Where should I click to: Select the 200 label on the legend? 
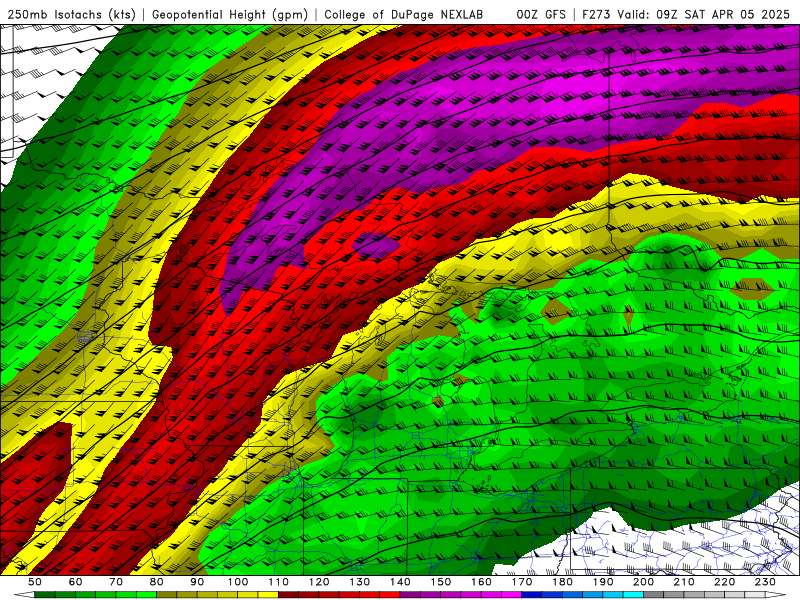643,582
